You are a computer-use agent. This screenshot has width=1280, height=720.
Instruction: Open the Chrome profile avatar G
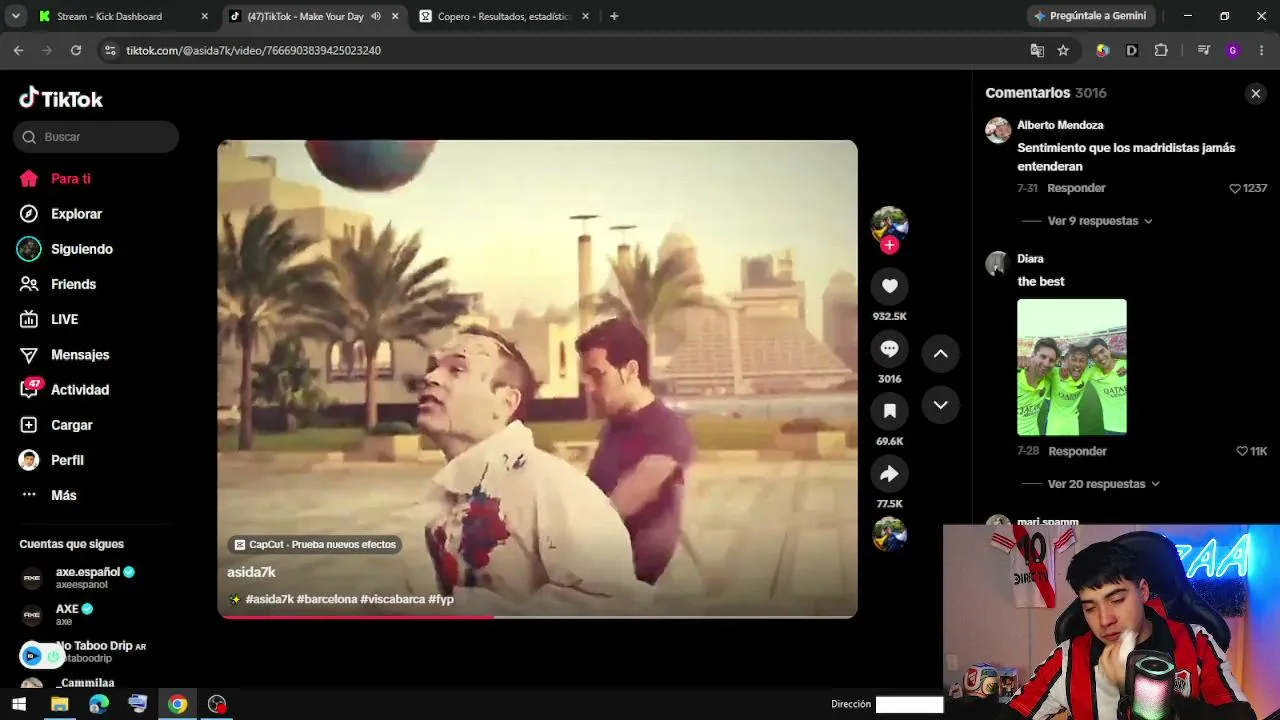(x=1232, y=50)
